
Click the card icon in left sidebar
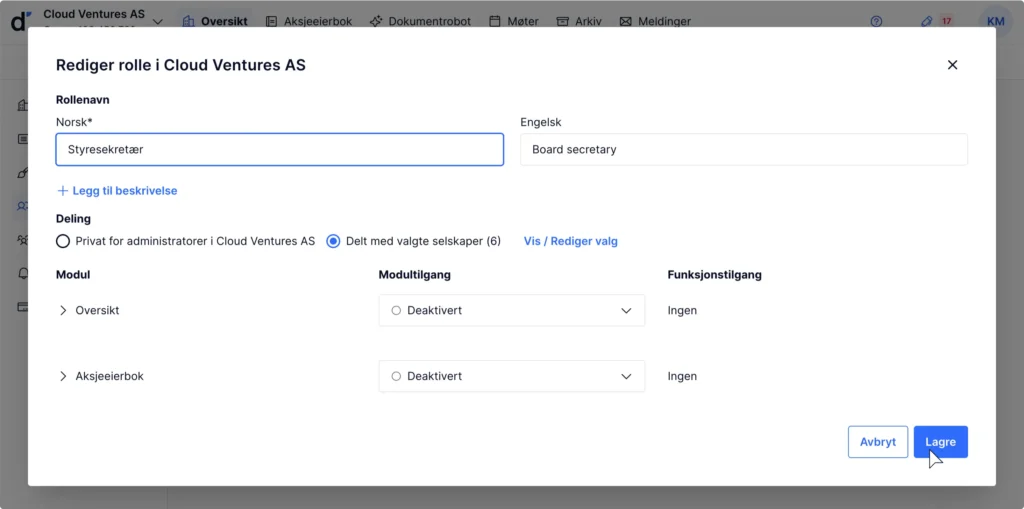click(22, 307)
